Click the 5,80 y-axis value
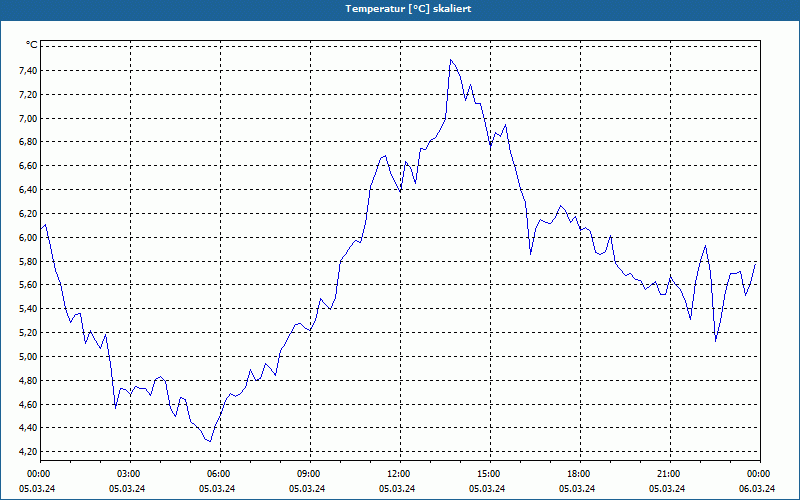This screenshot has height=500, width=800. [x=28, y=262]
